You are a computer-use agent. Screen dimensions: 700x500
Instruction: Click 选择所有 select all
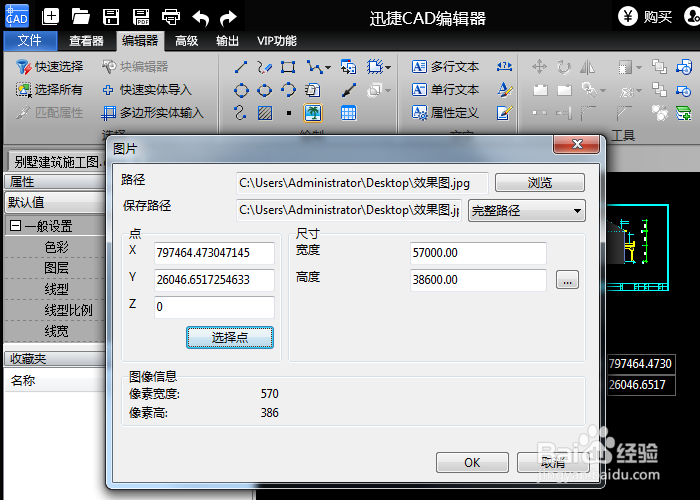[x=50, y=90]
